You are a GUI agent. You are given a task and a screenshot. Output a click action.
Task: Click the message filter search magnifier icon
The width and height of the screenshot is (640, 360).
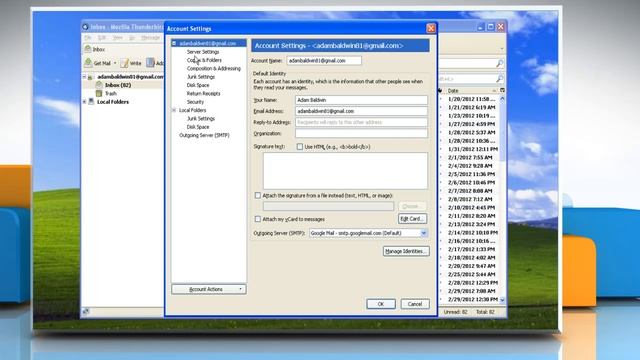click(500, 78)
